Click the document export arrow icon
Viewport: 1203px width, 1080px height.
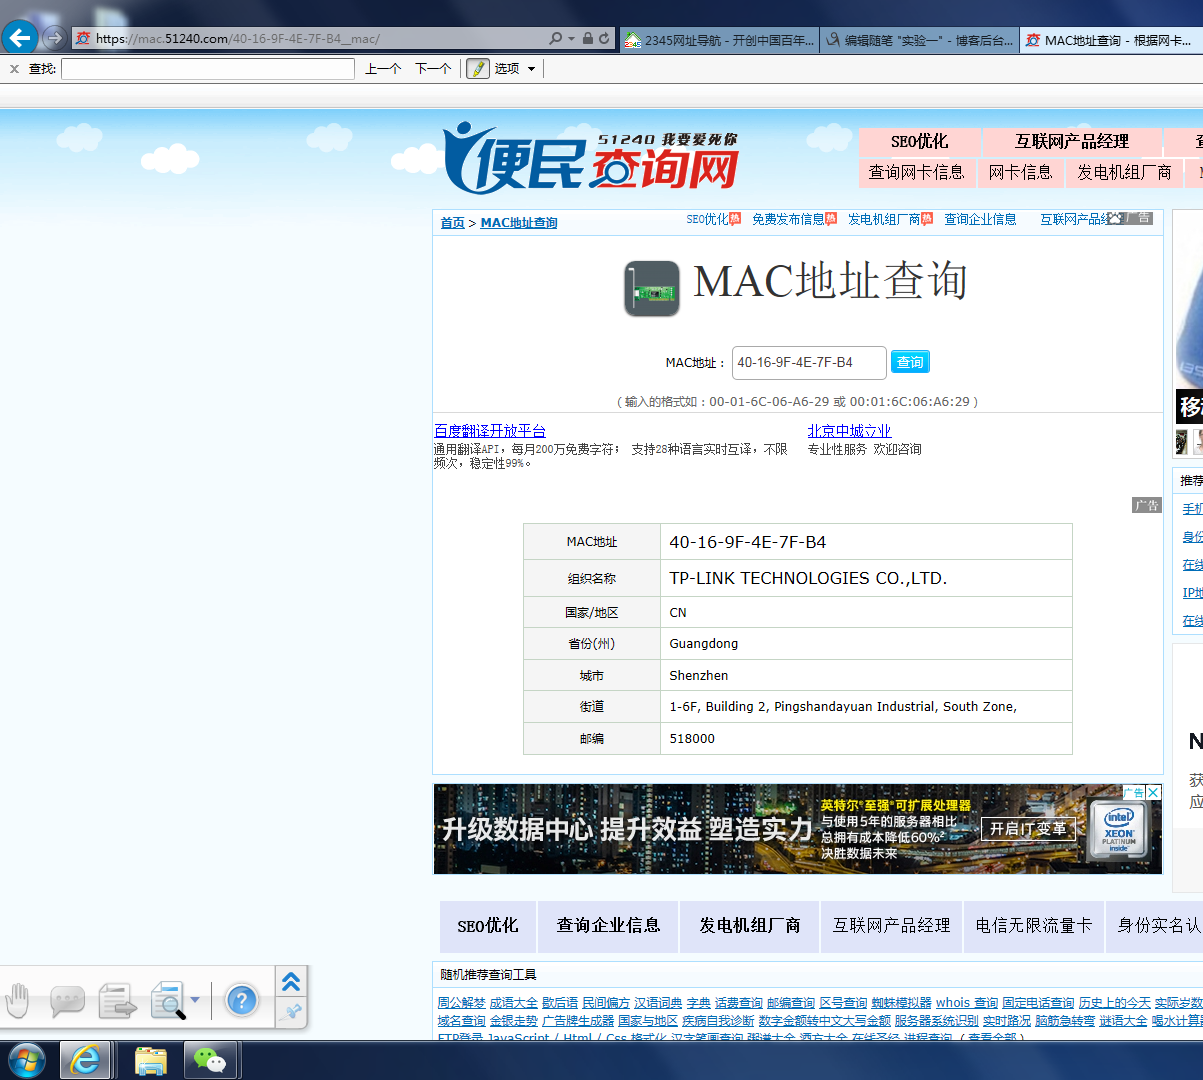click(117, 1001)
